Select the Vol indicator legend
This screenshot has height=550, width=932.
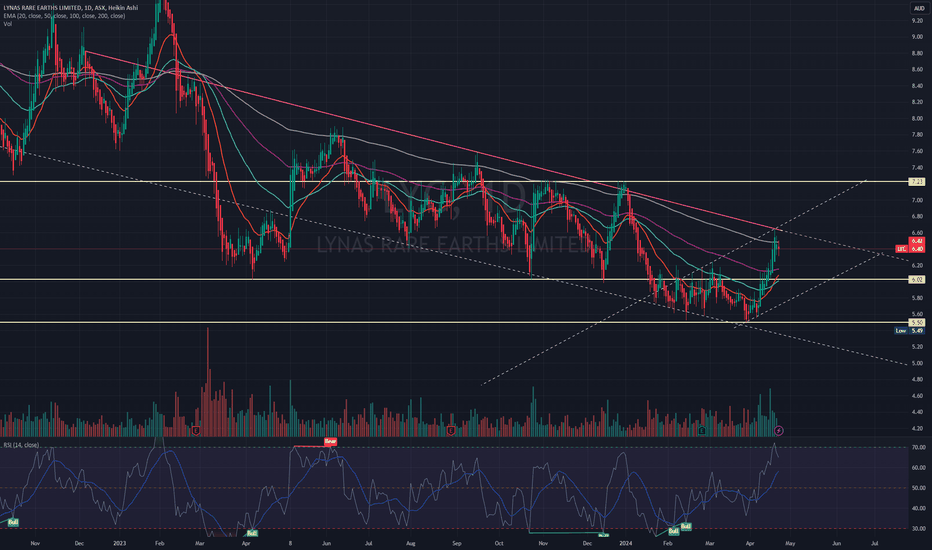pyautogui.click(x=7, y=24)
